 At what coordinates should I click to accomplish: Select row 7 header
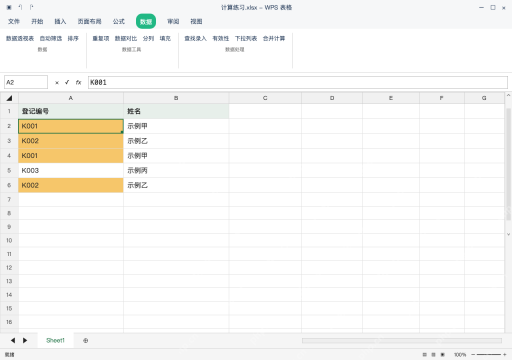(x=9, y=199)
